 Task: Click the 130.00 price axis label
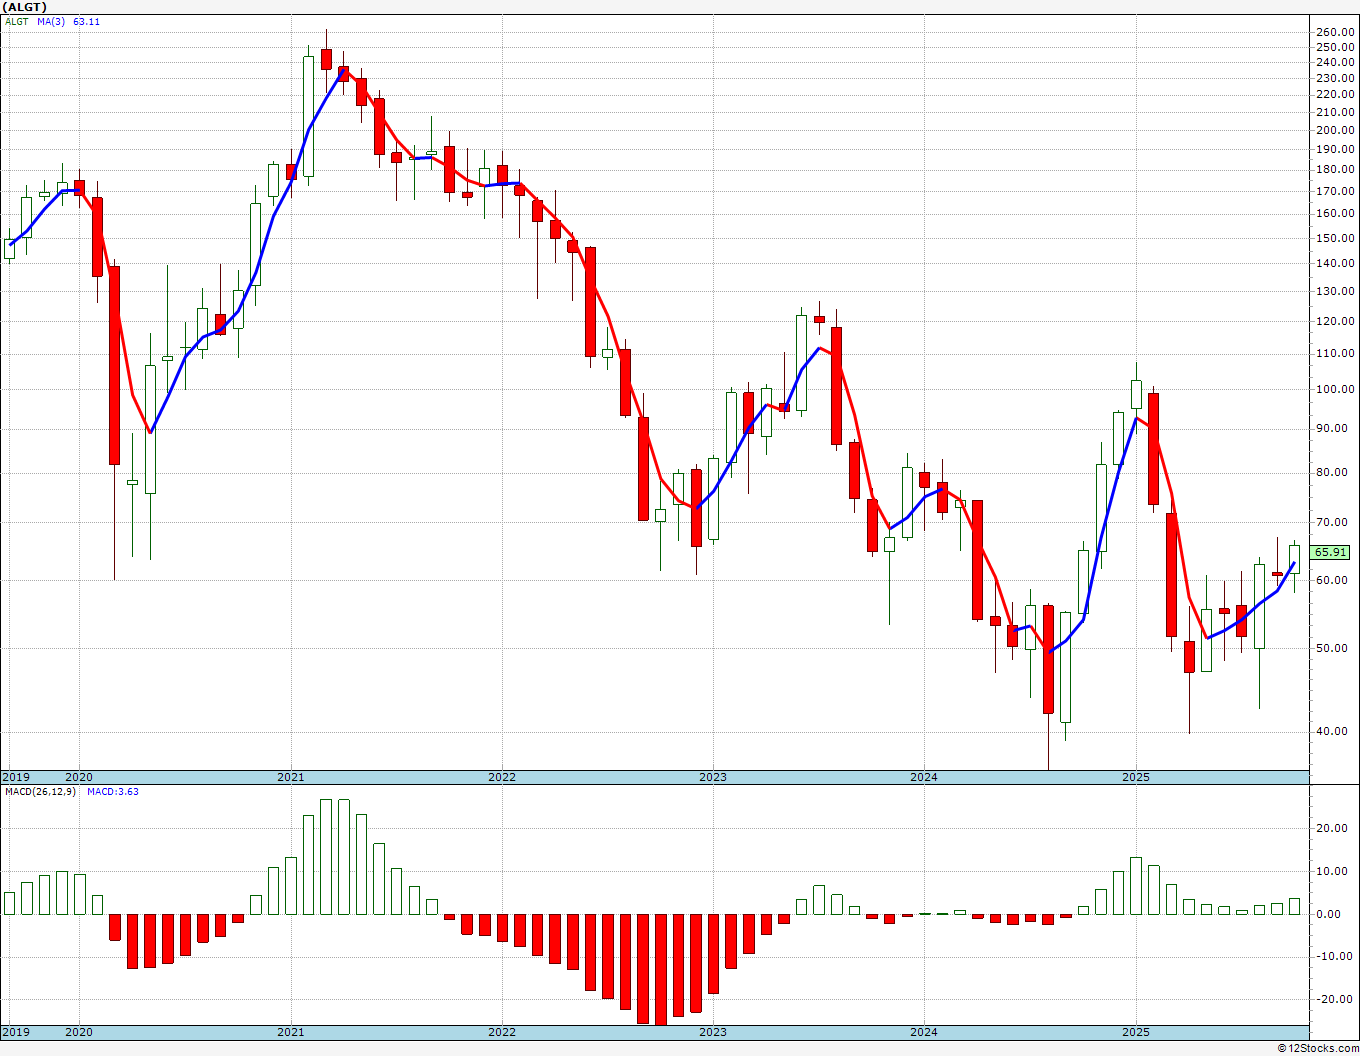pos(1335,291)
